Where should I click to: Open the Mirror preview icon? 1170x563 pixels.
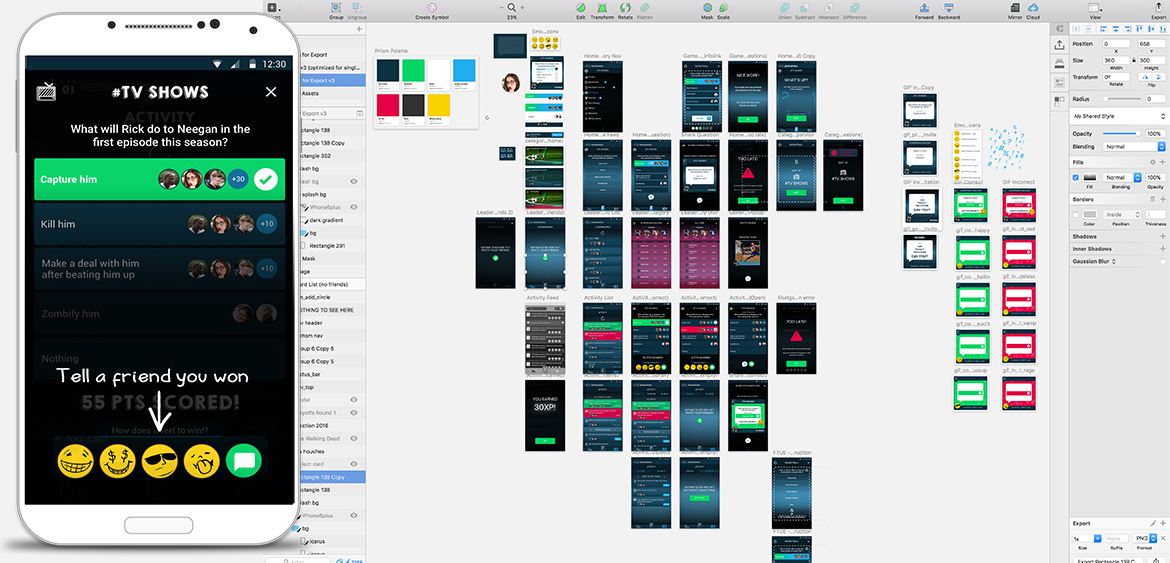coord(1015,8)
